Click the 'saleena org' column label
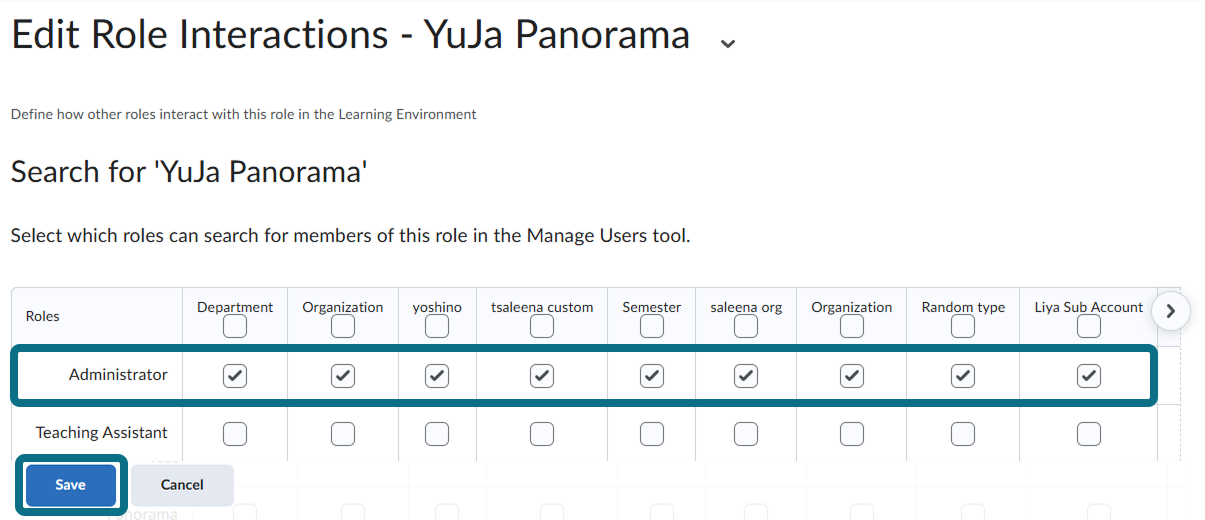This screenshot has width=1205, height=520. click(x=746, y=307)
